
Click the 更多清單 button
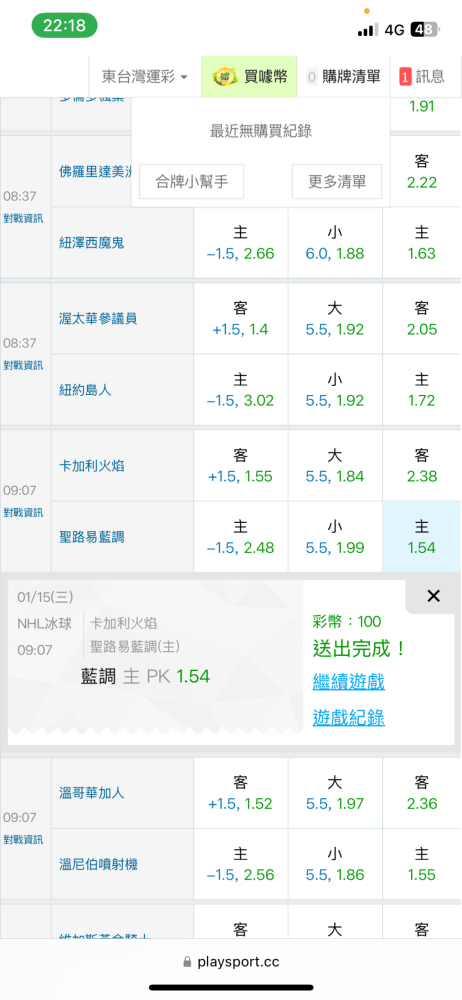(337, 182)
